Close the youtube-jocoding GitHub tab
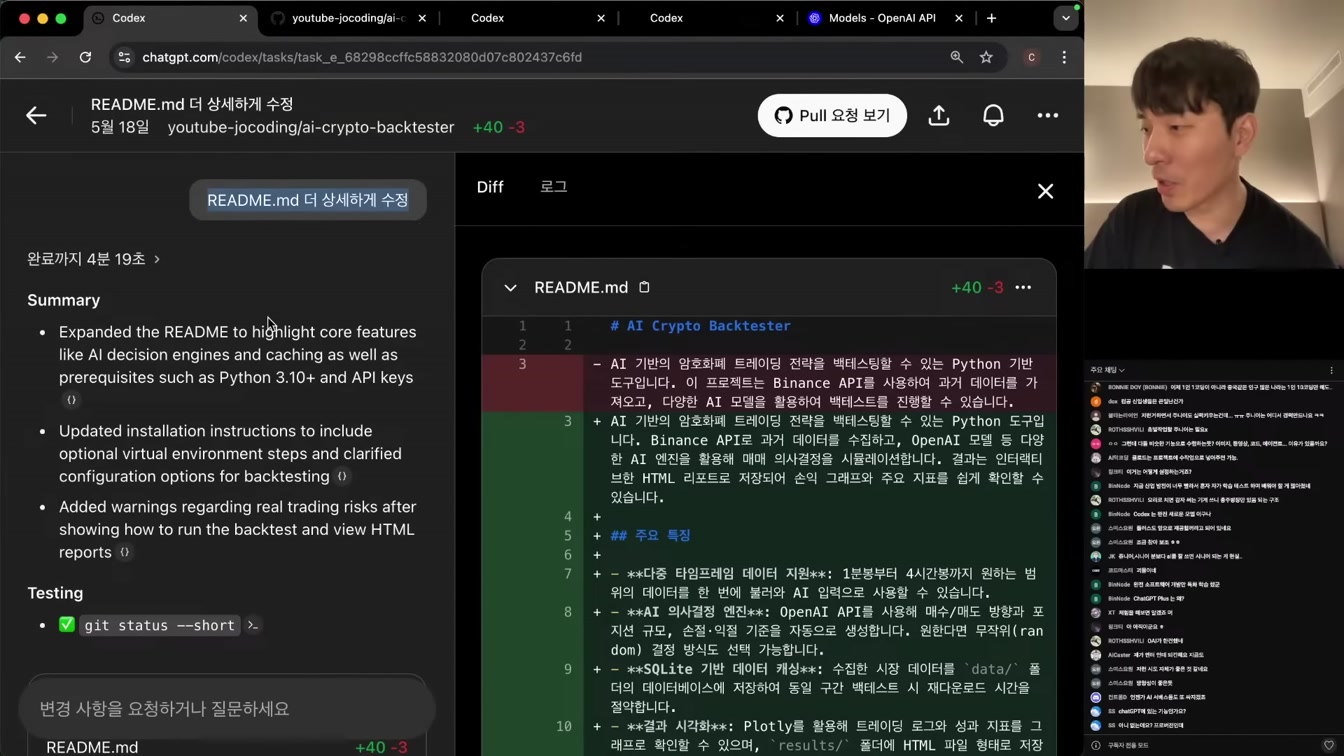1344x756 pixels. pos(422,18)
